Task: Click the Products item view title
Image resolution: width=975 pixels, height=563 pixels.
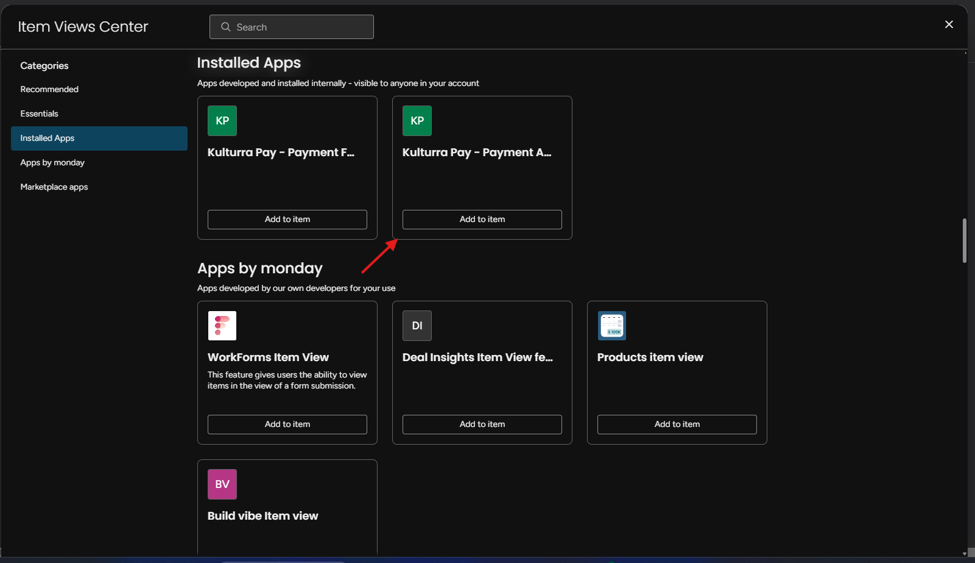Action: [650, 357]
